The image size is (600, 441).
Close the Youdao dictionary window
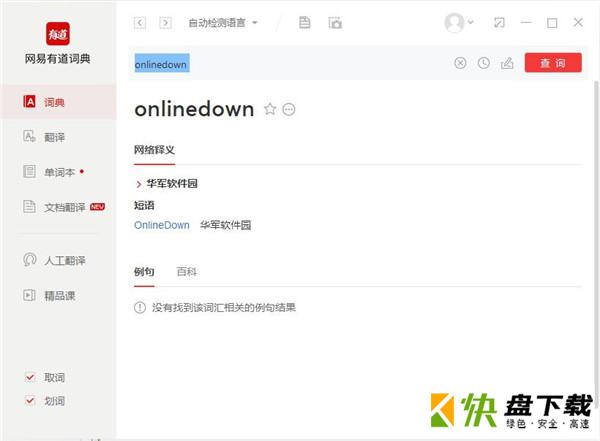[x=578, y=23]
